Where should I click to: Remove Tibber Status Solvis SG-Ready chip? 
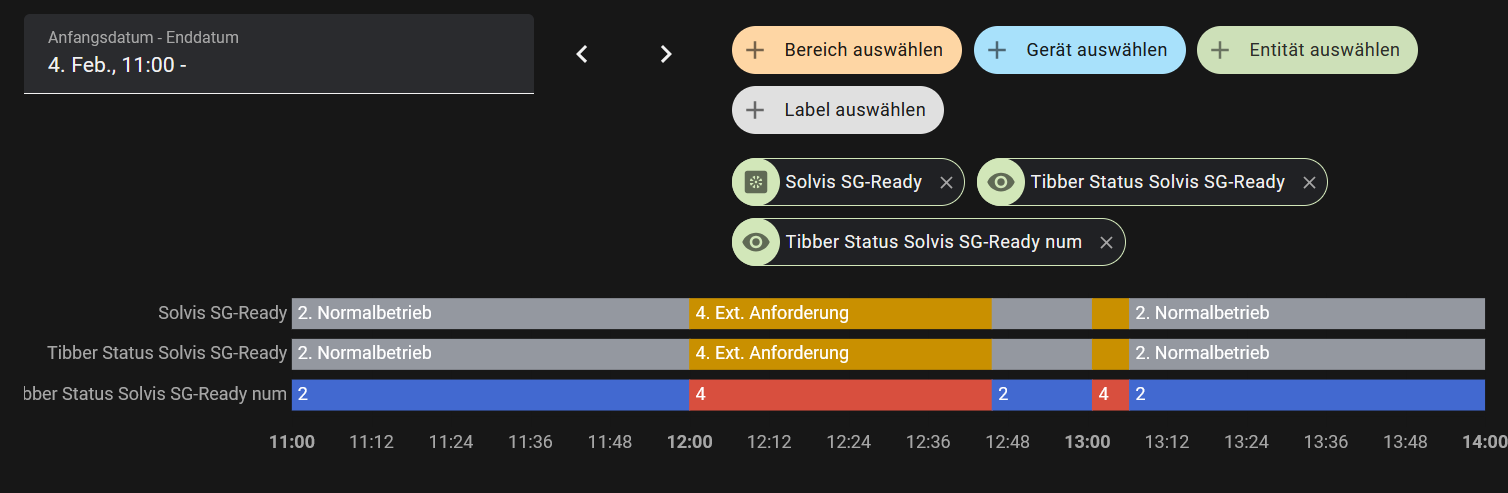click(1309, 182)
